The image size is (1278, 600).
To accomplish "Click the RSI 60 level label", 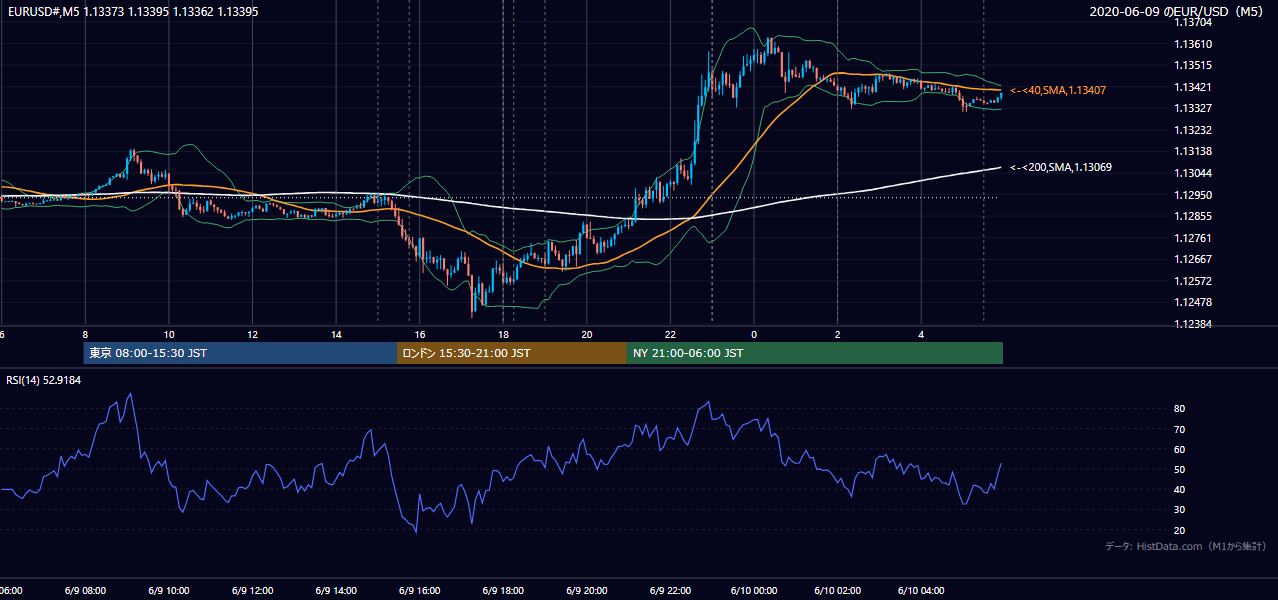I will [x=1179, y=449].
